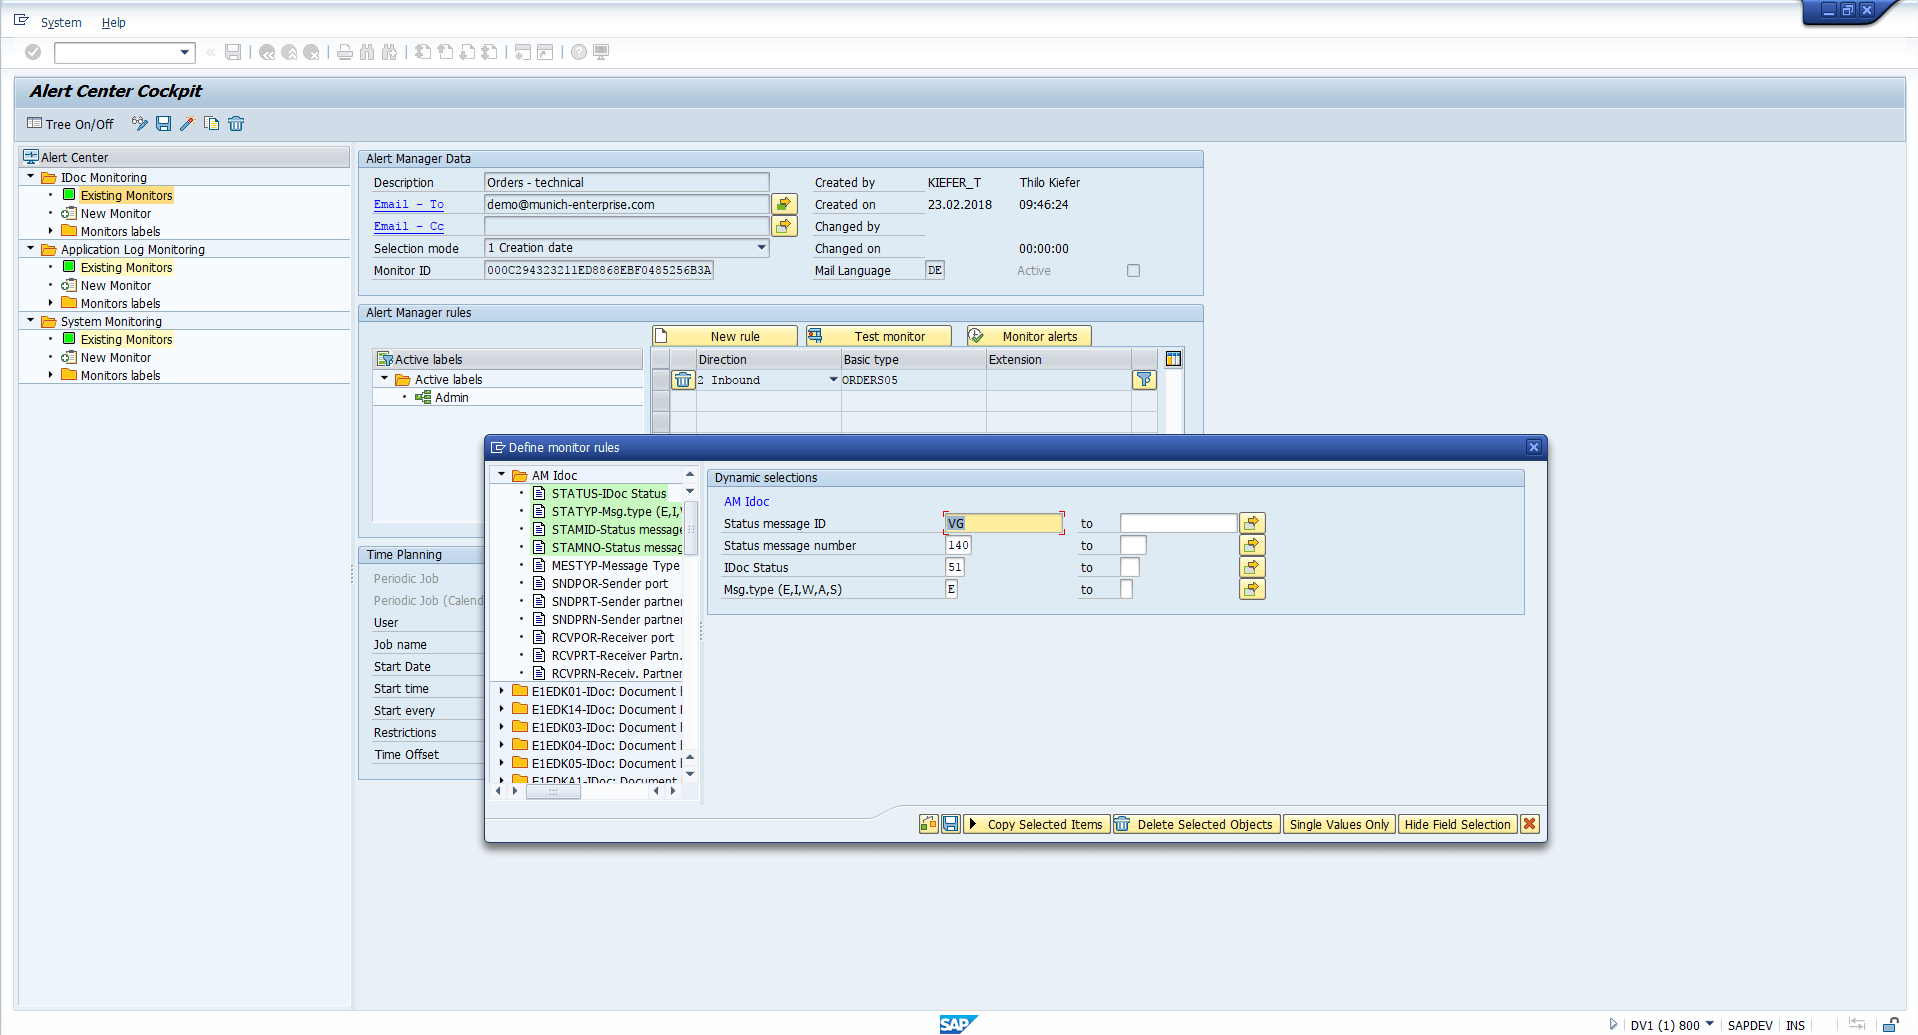Click Hide Field Selection button
The width and height of the screenshot is (1918, 1035).
[1457, 824]
